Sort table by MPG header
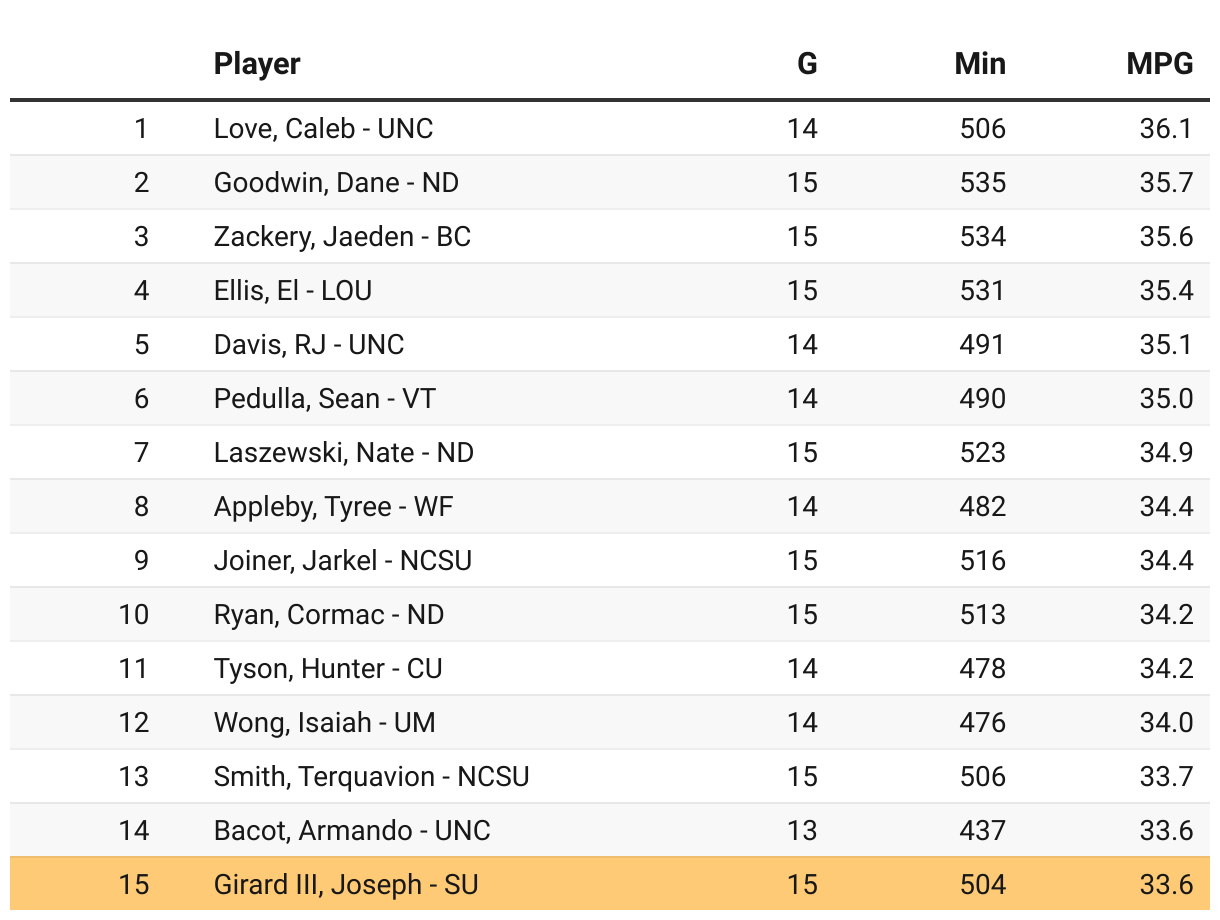Image resolution: width=1220 pixels, height=920 pixels. (x=1159, y=64)
